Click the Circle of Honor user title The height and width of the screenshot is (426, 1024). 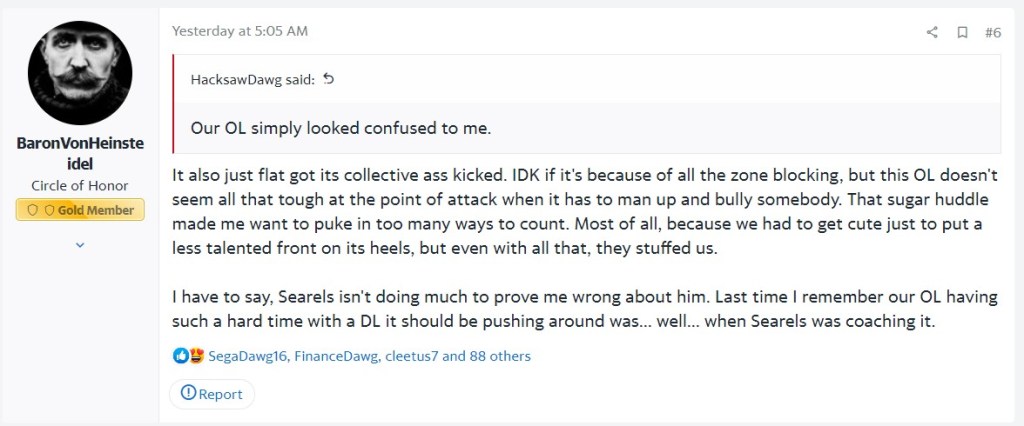80,186
